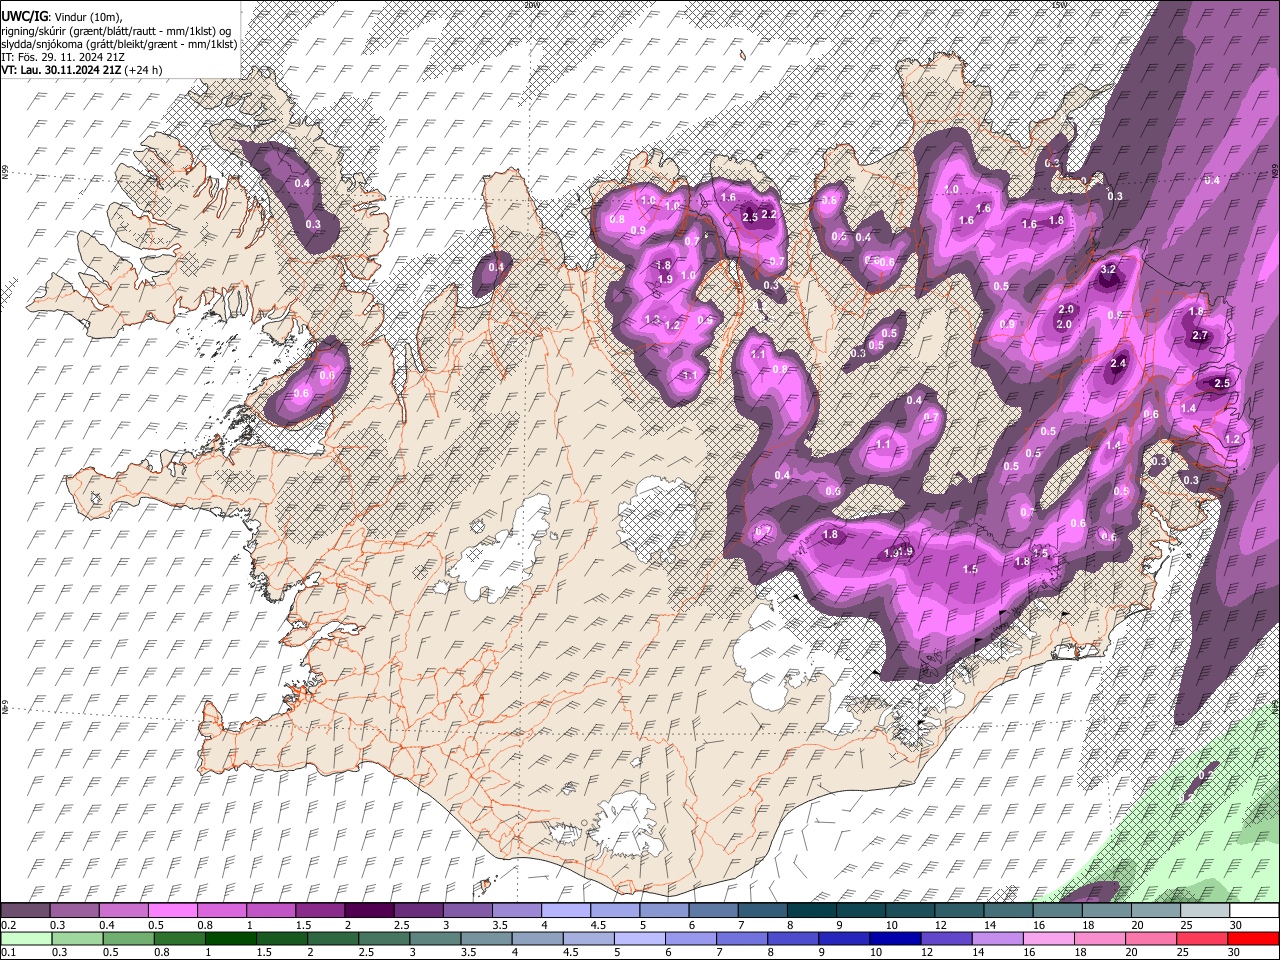This screenshot has width=1280, height=960.
Task: Select upper legend light lavender swatch at 4
Action: click(565, 911)
